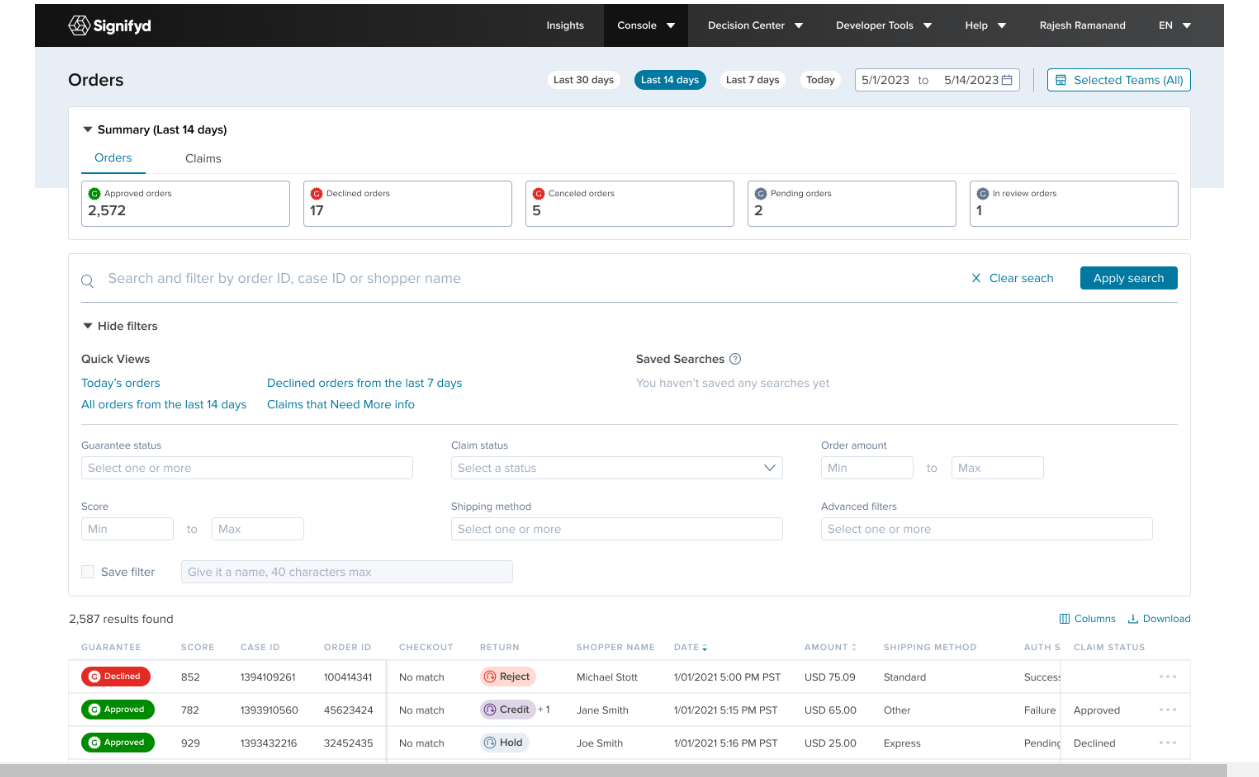
Task: Switch range to Last 7 days
Action: click(x=752, y=80)
